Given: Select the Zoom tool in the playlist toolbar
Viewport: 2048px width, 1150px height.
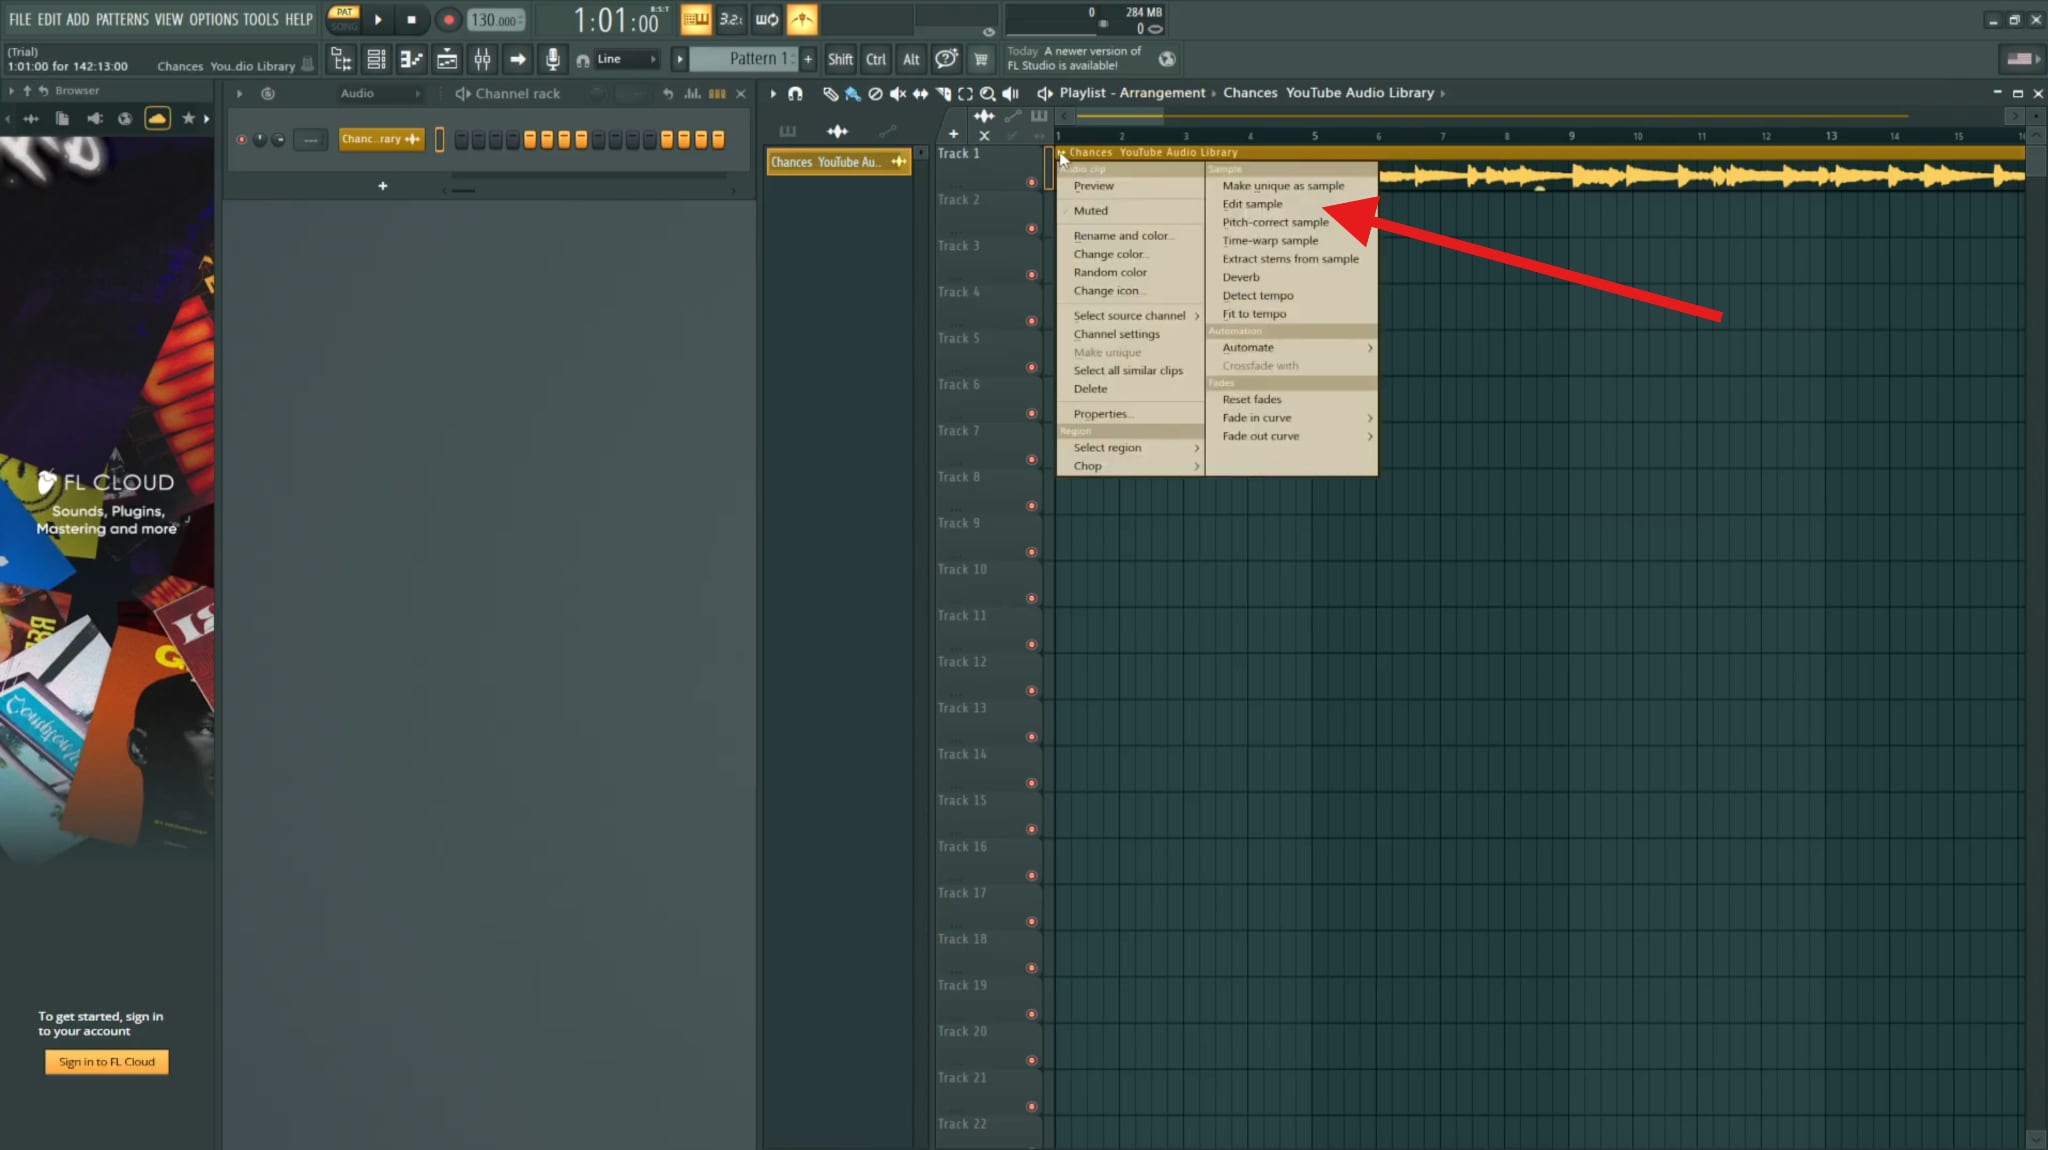Looking at the screenshot, I should coord(986,92).
